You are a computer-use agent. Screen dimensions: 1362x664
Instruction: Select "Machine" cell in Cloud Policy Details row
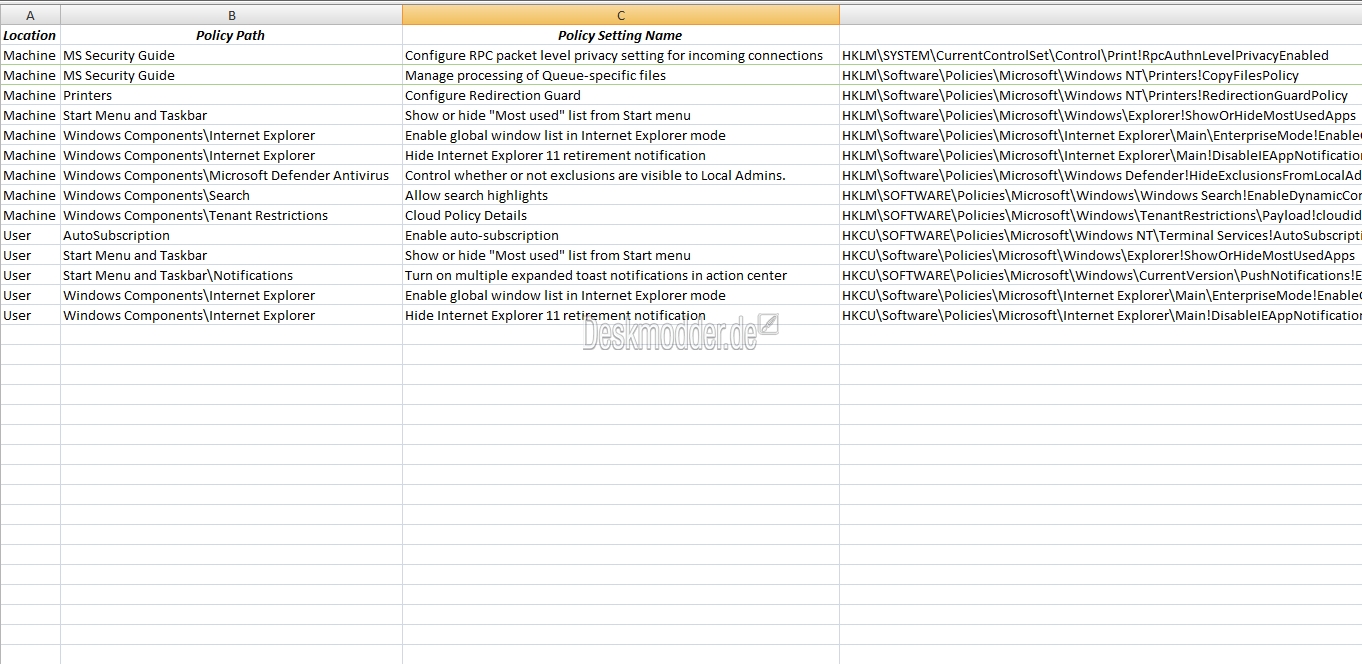tap(30, 215)
